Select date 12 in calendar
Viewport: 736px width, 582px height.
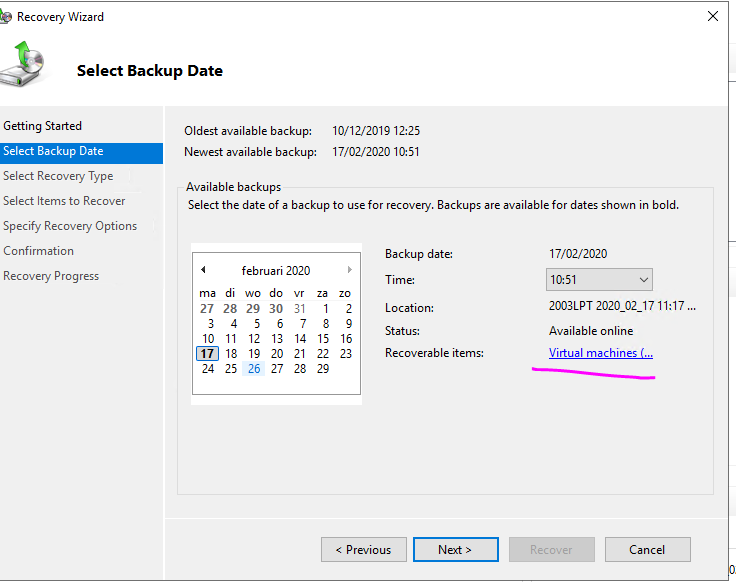point(254,338)
